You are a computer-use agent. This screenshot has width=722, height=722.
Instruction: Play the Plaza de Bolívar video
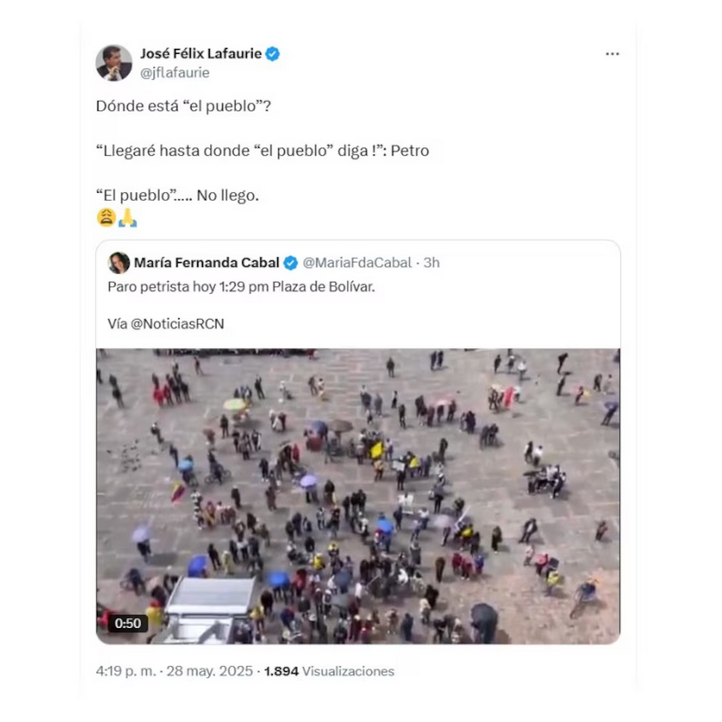click(358, 496)
